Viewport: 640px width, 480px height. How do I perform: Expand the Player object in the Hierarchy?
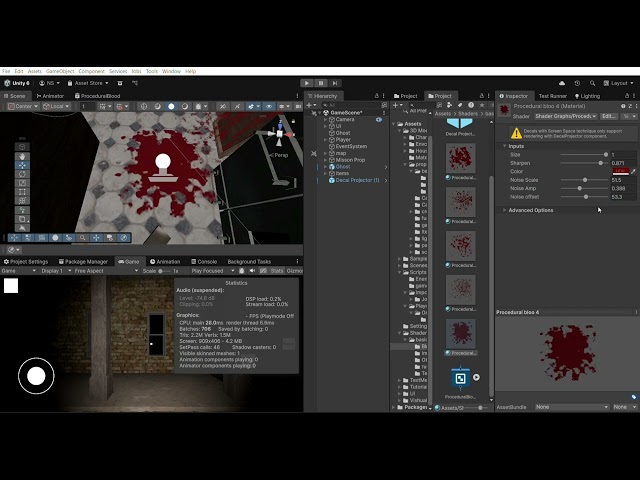[325, 140]
